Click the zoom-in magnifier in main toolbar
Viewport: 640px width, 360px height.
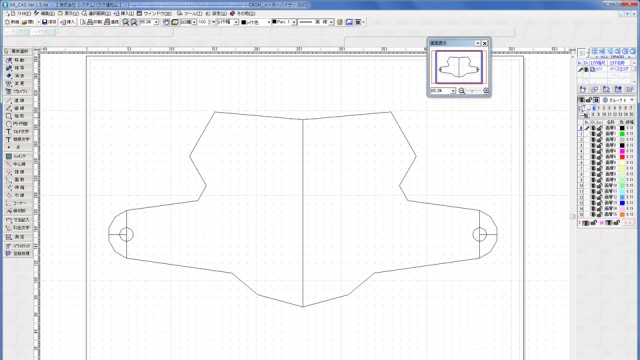pyautogui.click(x=126, y=22)
